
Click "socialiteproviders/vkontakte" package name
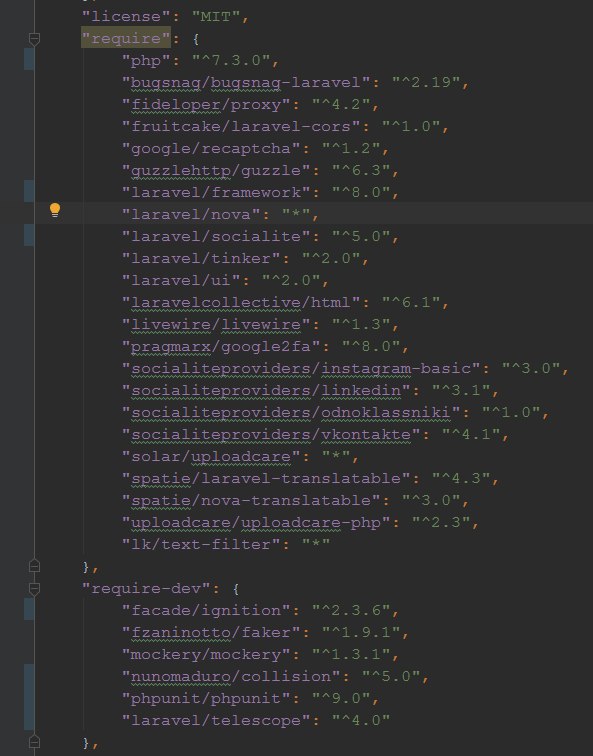click(x=271, y=434)
